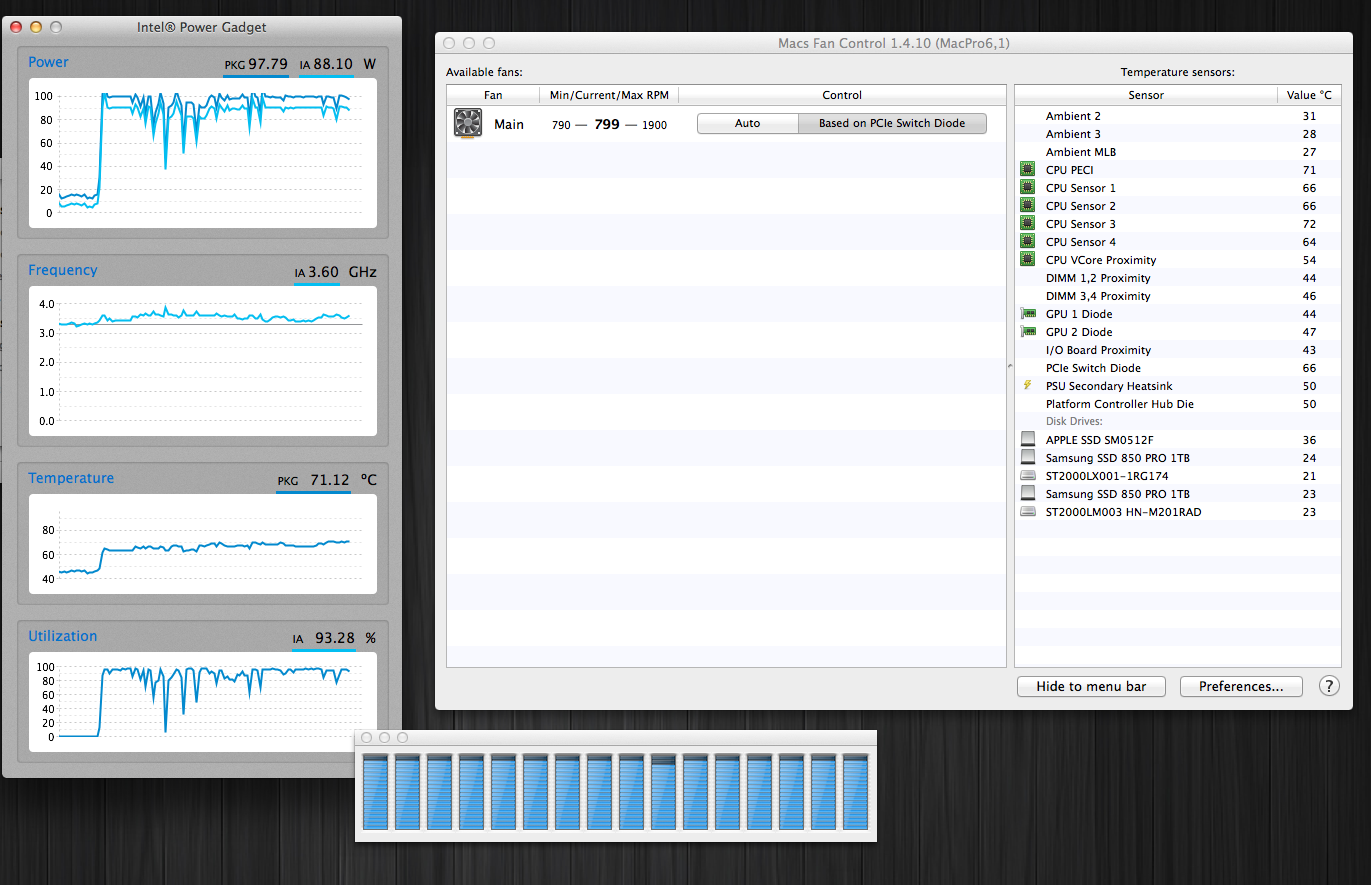The width and height of the screenshot is (1371, 885).
Task: Sort by the Sensor column header
Action: point(1146,95)
